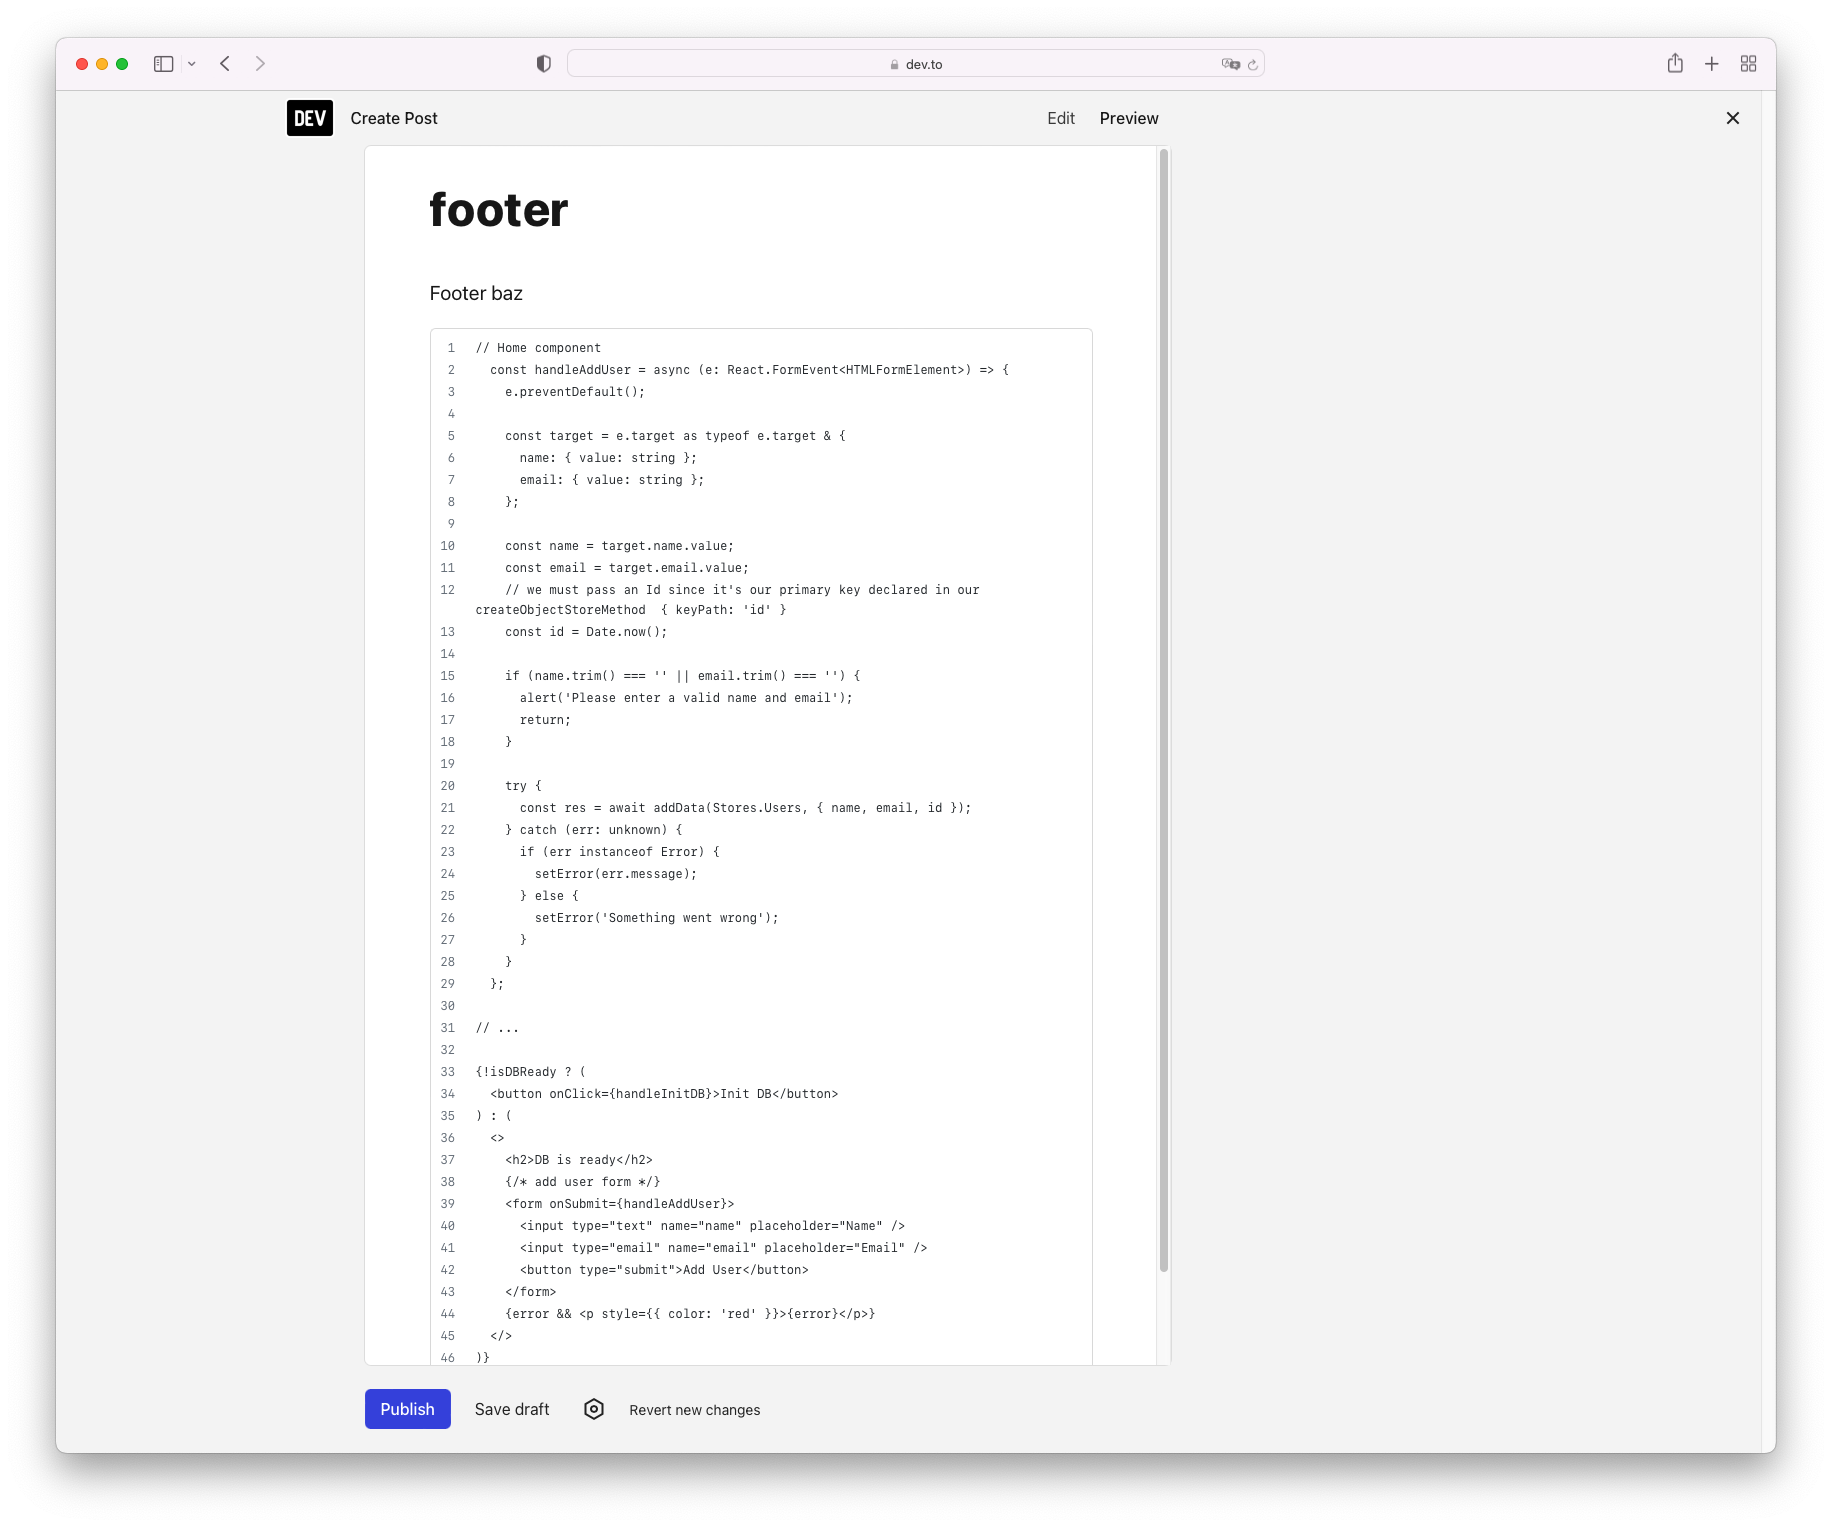Click the DEV logo in the header
The image size is (1832, 1527).
[x=310, y=118]
